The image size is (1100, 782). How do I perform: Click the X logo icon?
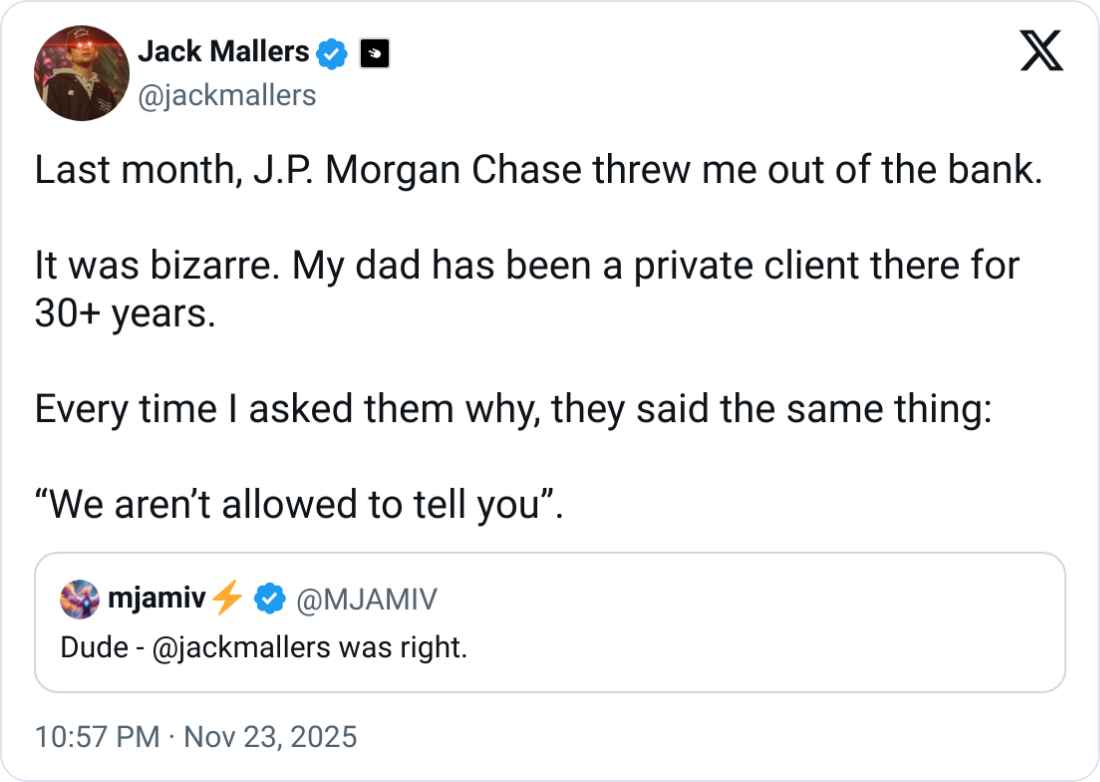(1041, 53)
